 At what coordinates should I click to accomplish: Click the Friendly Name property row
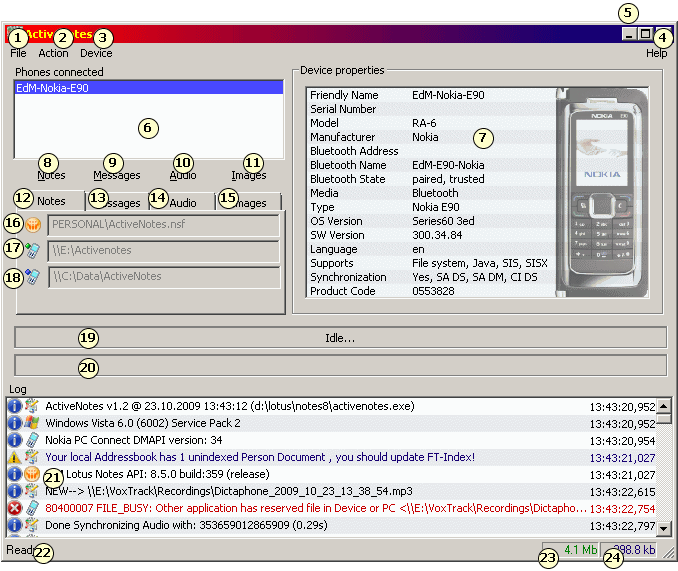coord(431,95)
